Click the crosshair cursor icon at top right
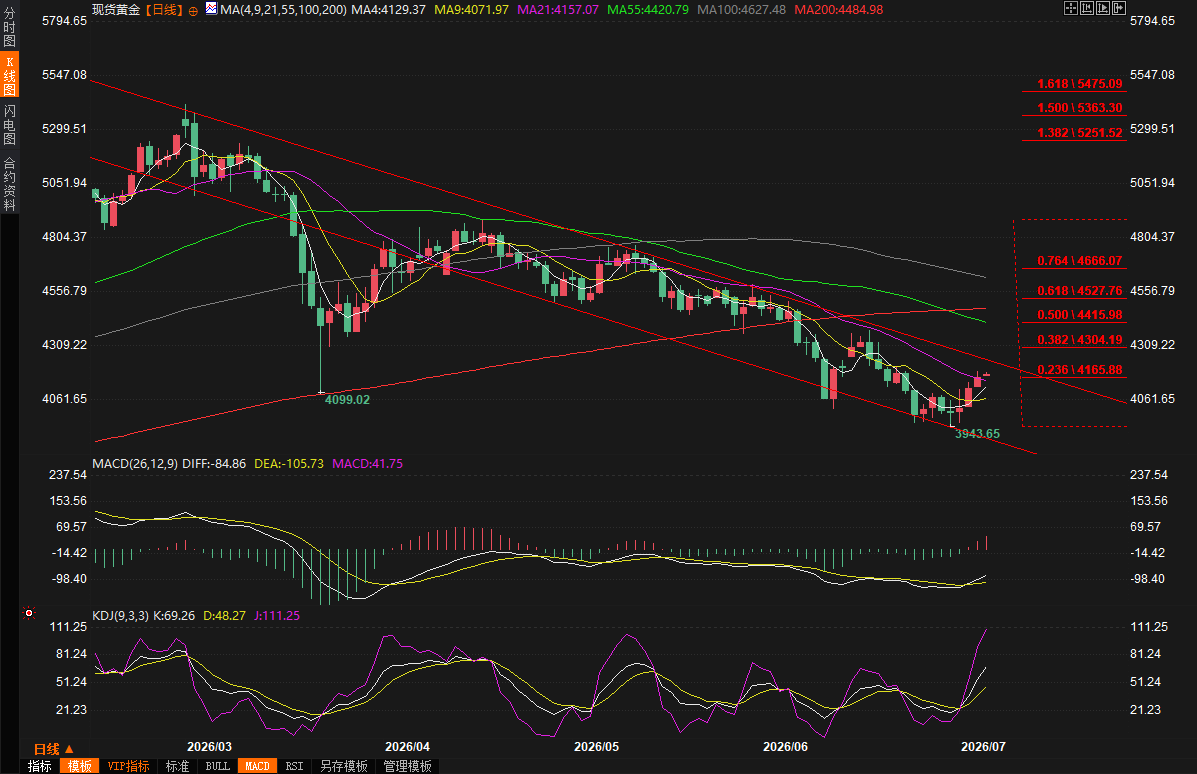Image resolution: width=1197 pixels, height=774 pixels. (x=1071, y=8)
